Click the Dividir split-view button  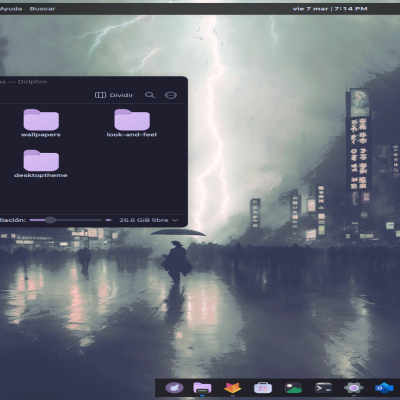[x=114, y=95]
